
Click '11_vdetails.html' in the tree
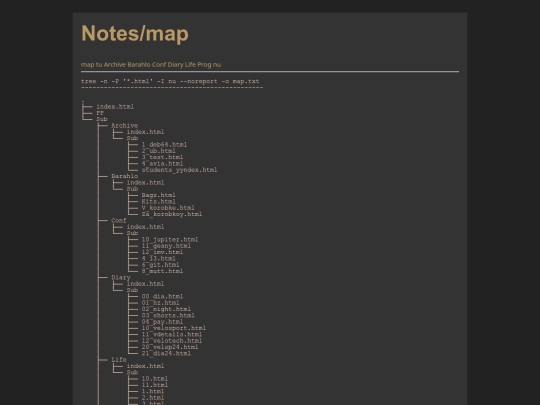(x=172, y=334)
